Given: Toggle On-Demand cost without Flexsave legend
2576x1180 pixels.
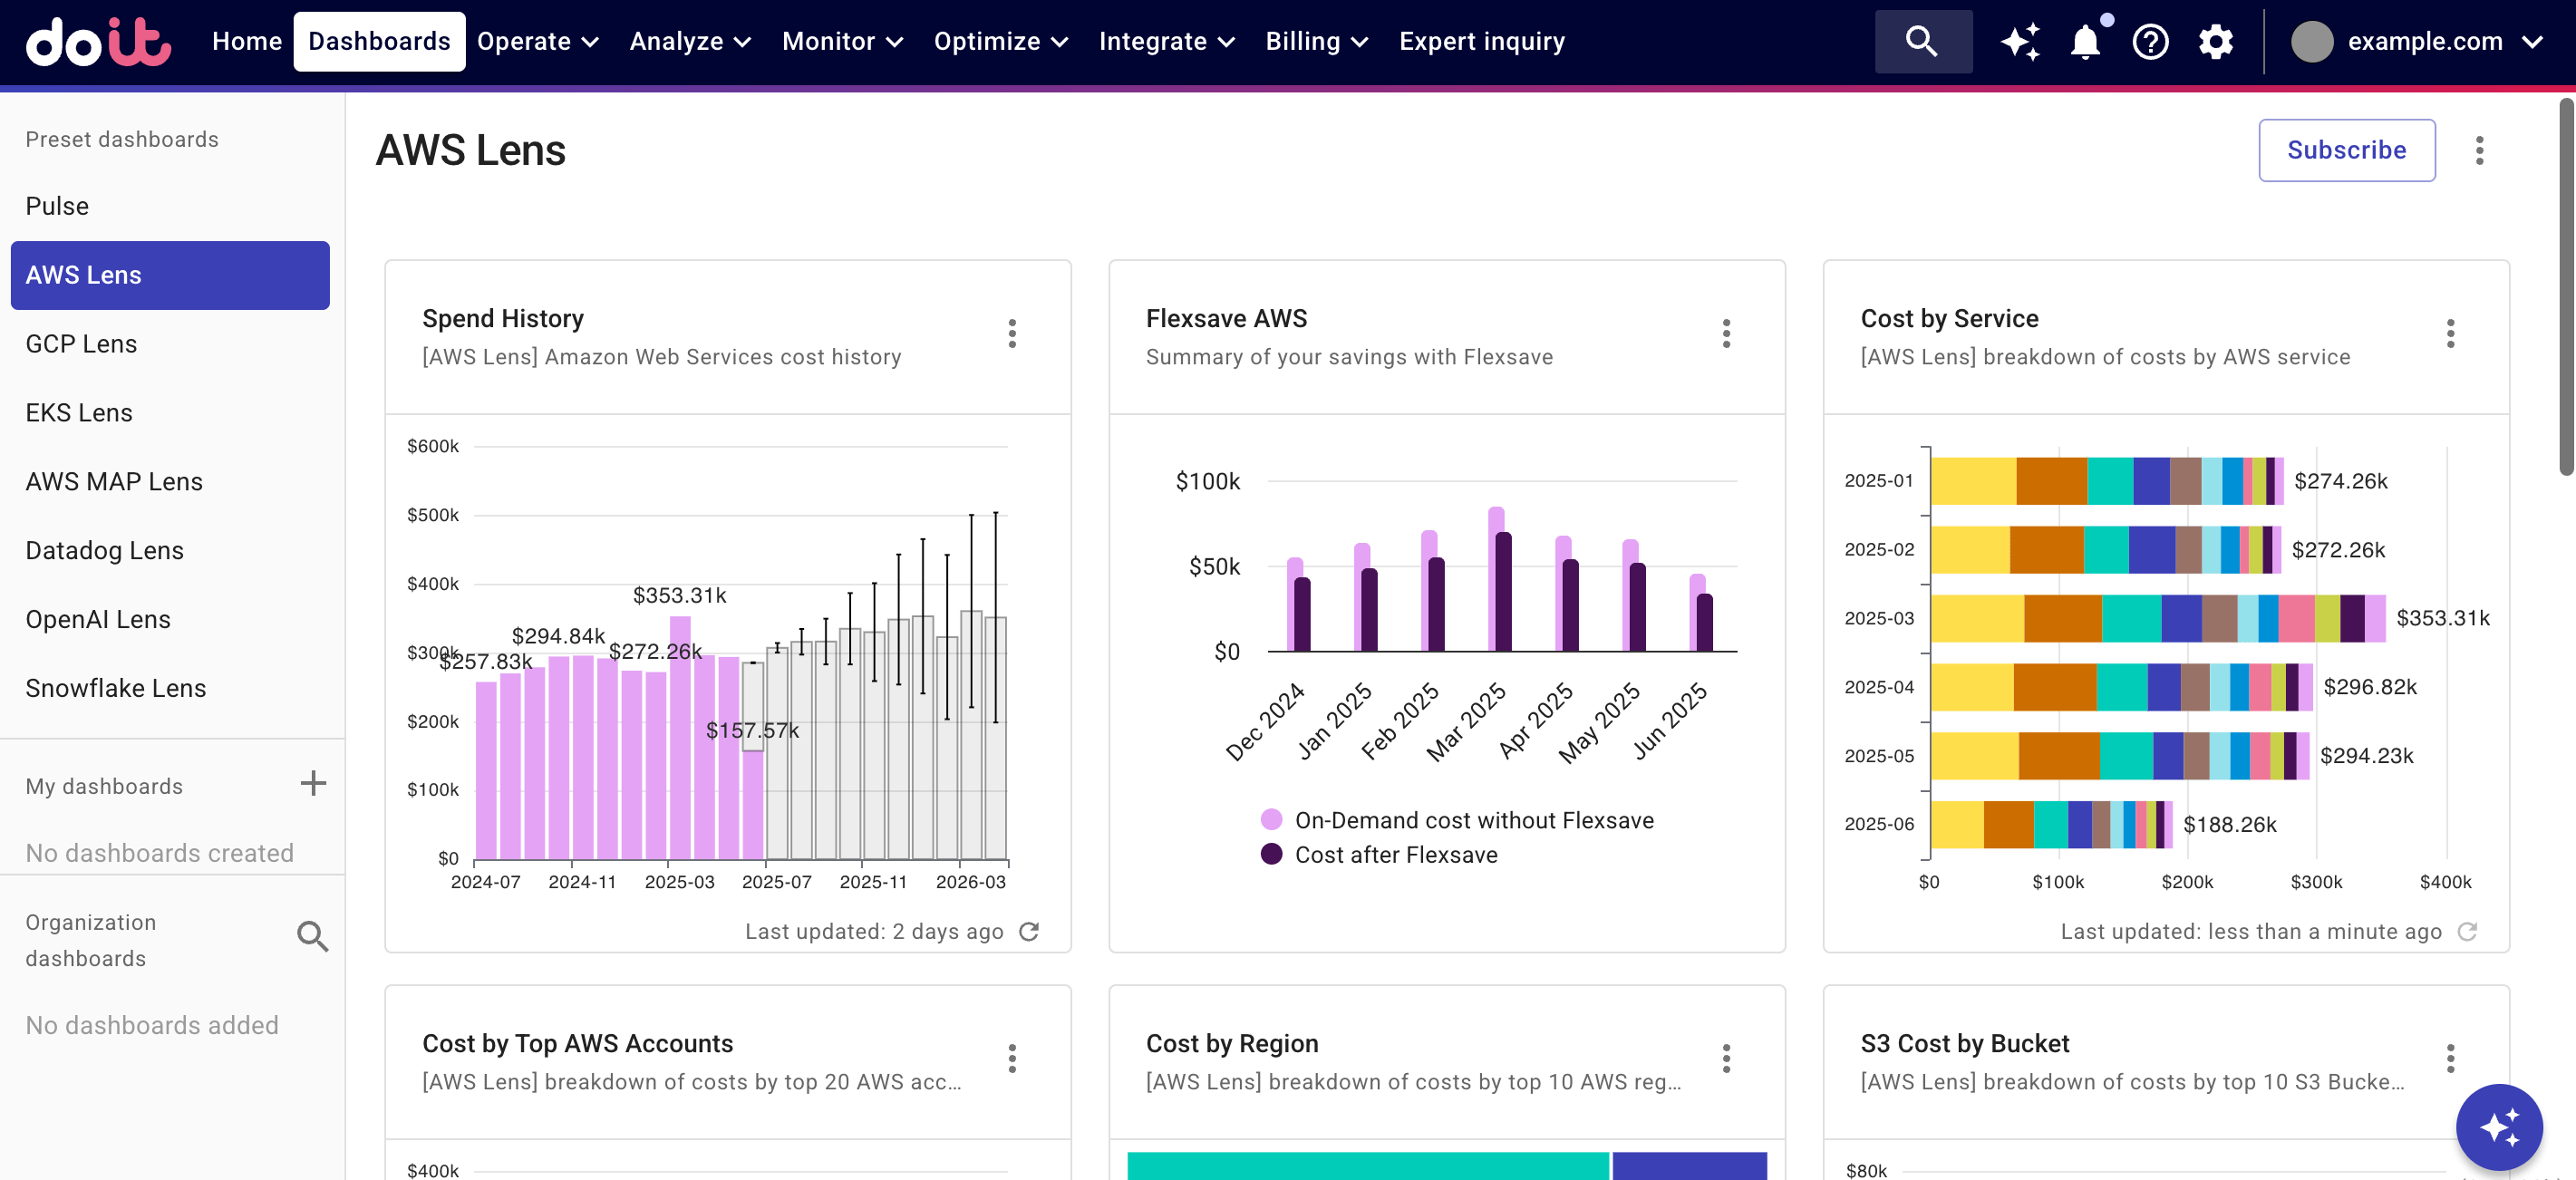Looking at the screenshot, I should click(x=1458, y=820).
